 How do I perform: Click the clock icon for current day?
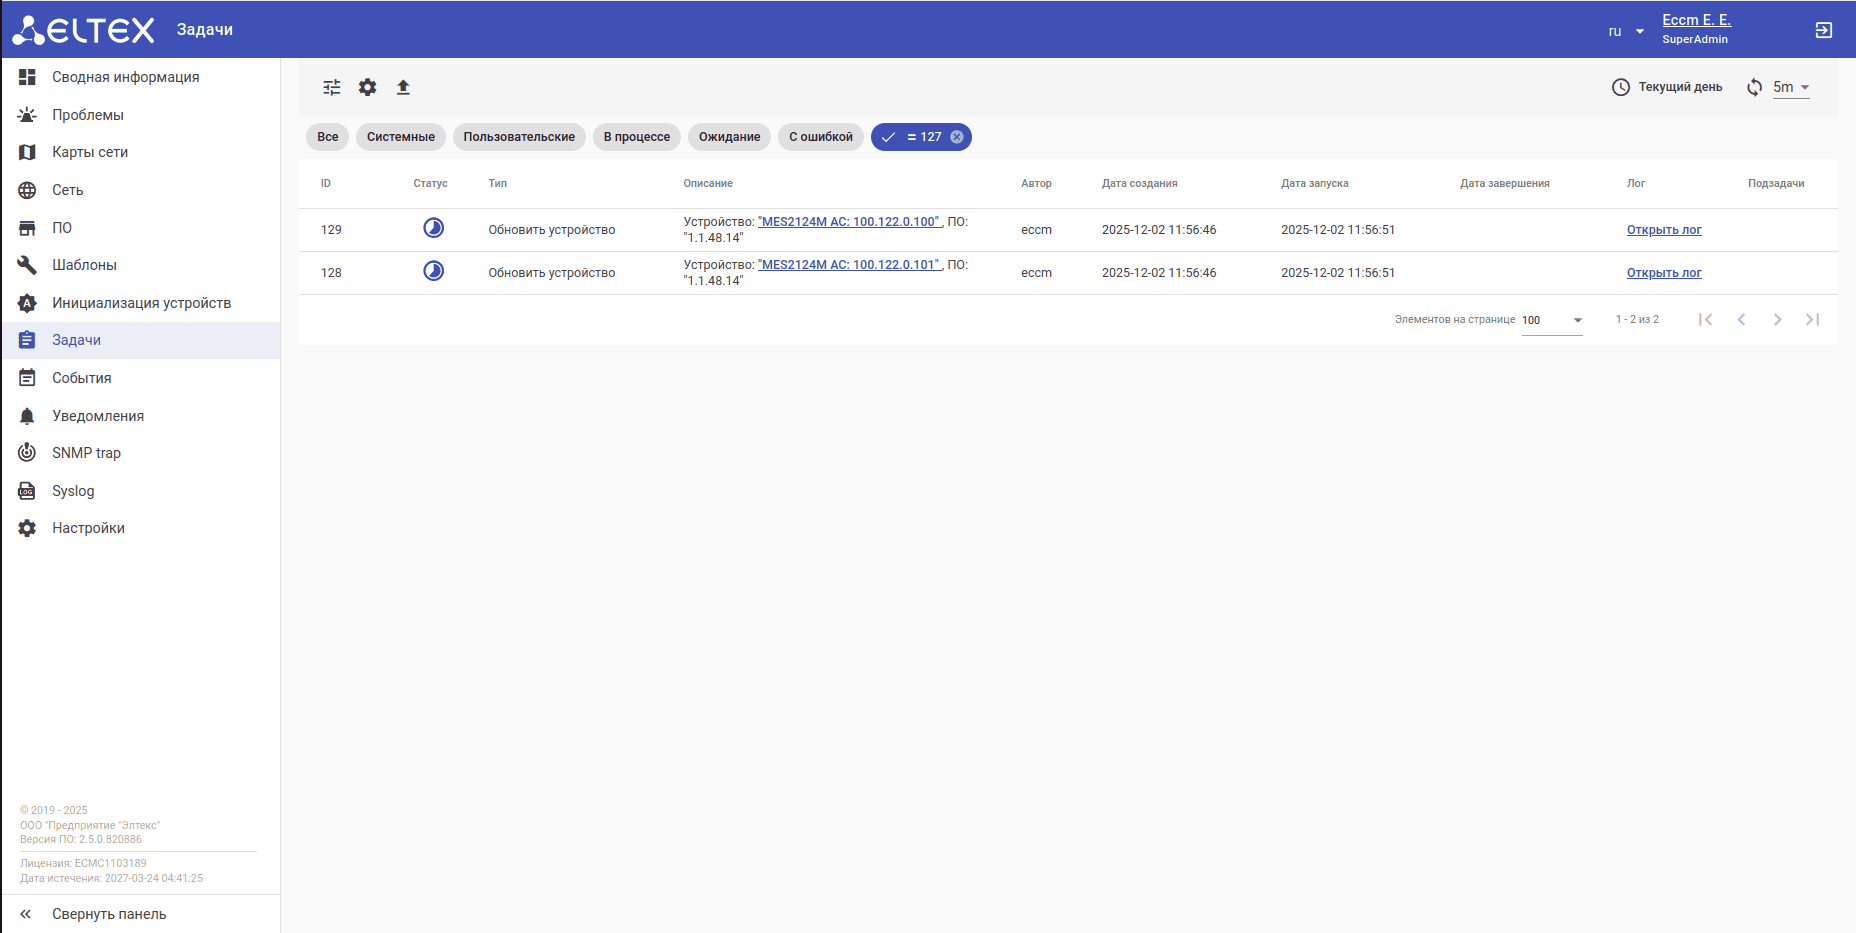tap(1620, 88)
